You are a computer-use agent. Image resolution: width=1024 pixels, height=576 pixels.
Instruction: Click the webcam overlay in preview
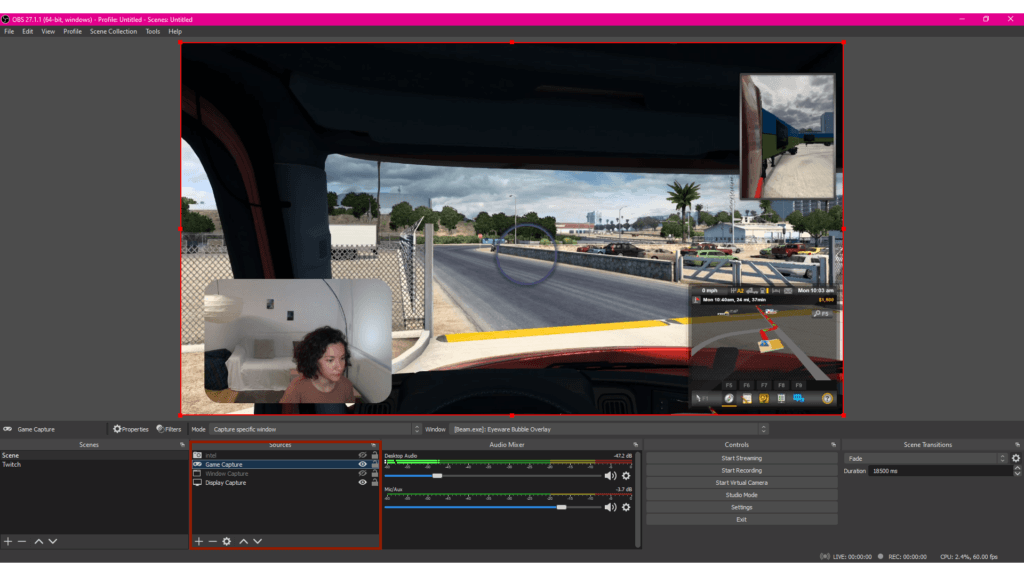[298, 341]
